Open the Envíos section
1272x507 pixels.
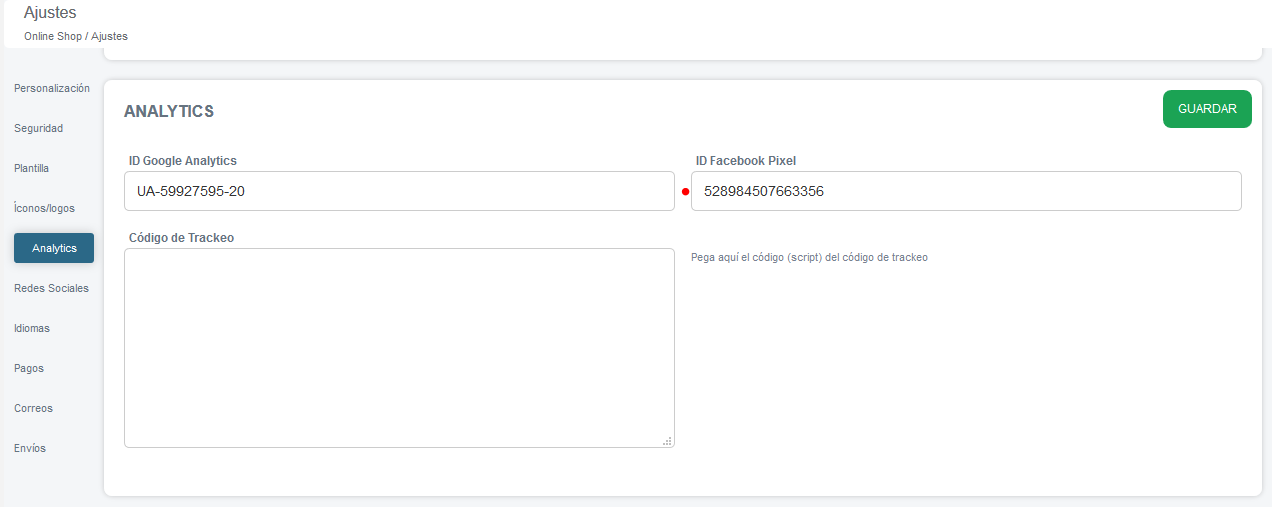pyautogui.click(x=30, y=448)
